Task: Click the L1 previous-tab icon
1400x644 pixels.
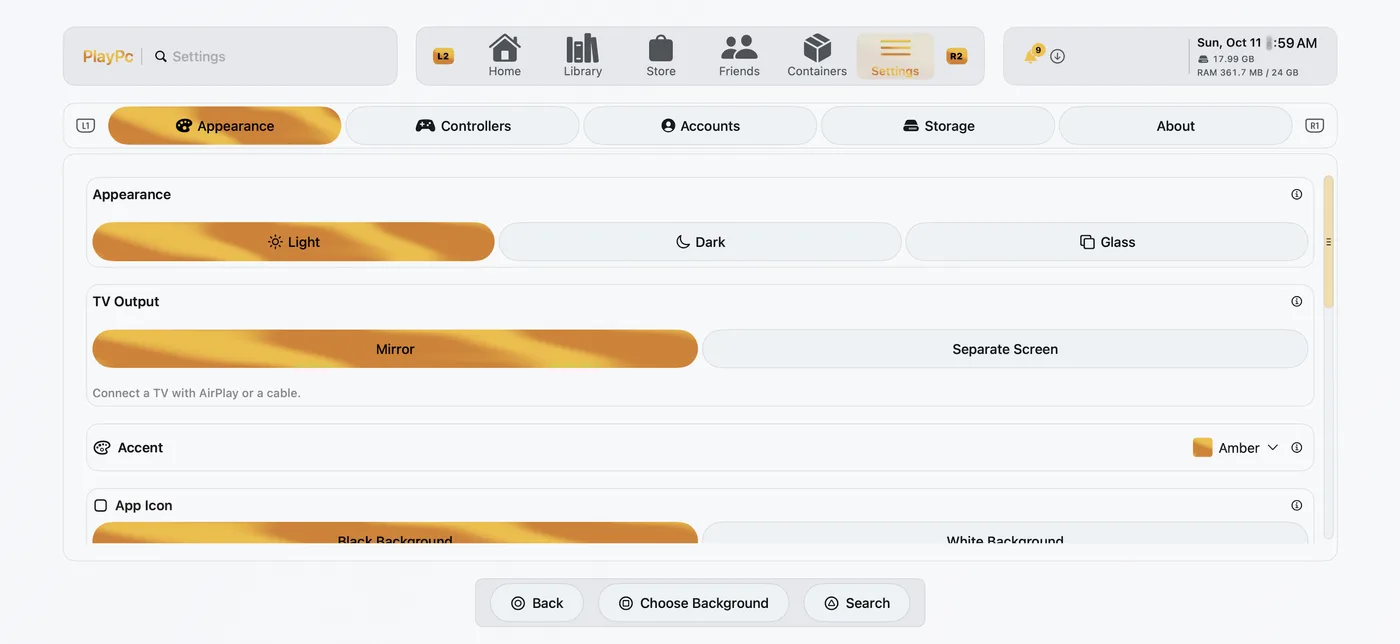Action: tap(85, 126)
